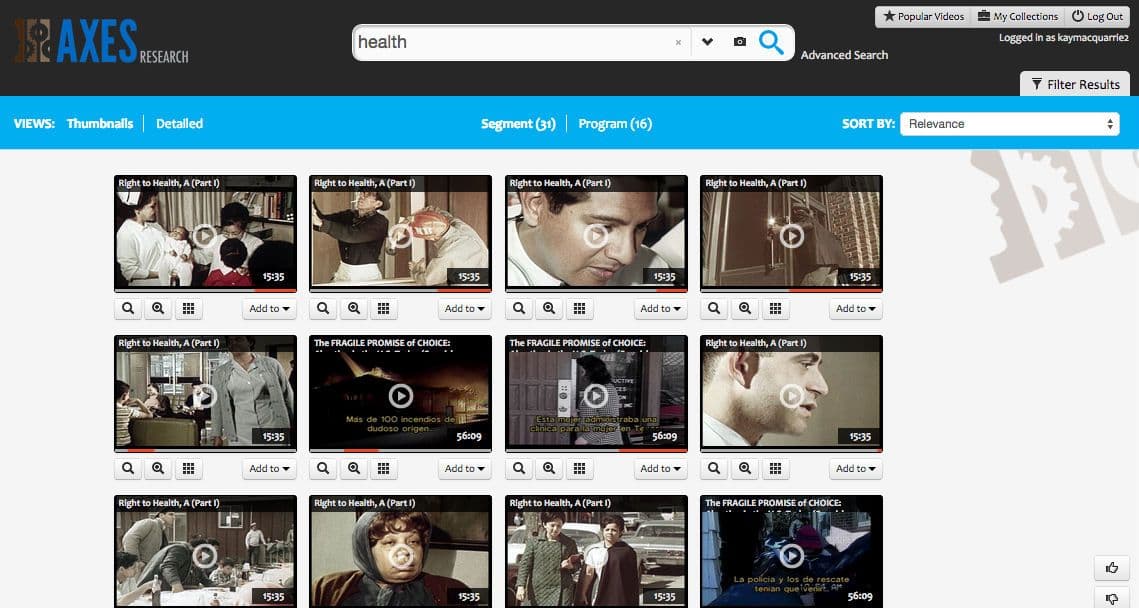
Task: Click grid icon under man reaching up thumbnail
Action: [x=384, y=309]
